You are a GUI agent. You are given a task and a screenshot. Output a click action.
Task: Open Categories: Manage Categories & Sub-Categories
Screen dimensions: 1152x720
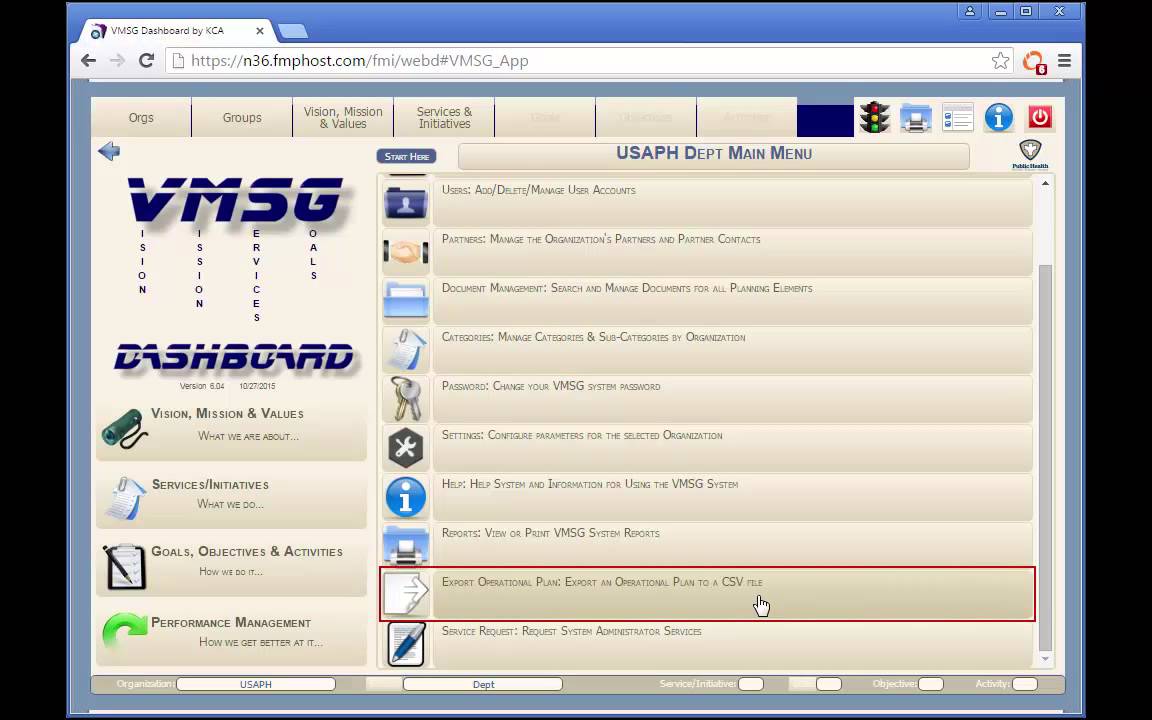pyautogui.click(x=732, y=349)
